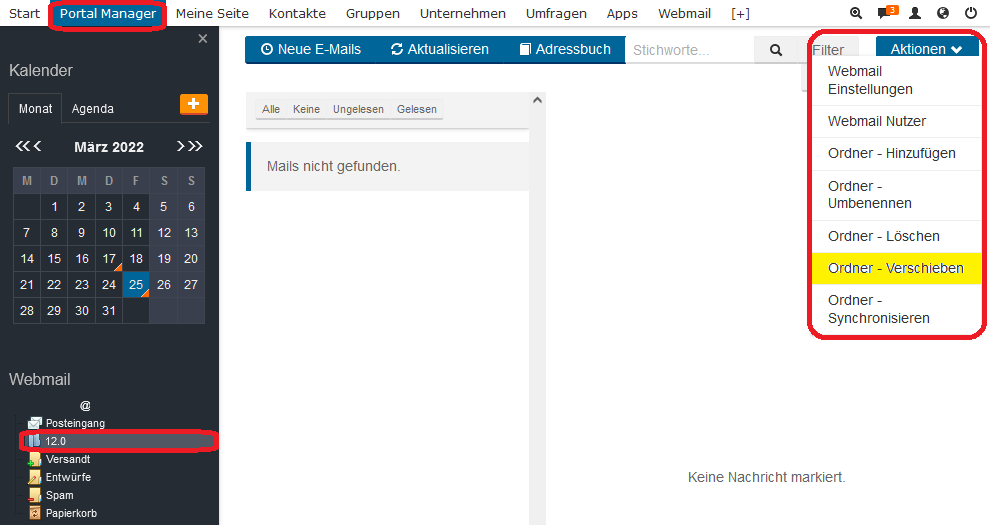This screenshot has height=525, width=990.
Task: Open the 12.0 folder label
Action: [x=56, y=441]
